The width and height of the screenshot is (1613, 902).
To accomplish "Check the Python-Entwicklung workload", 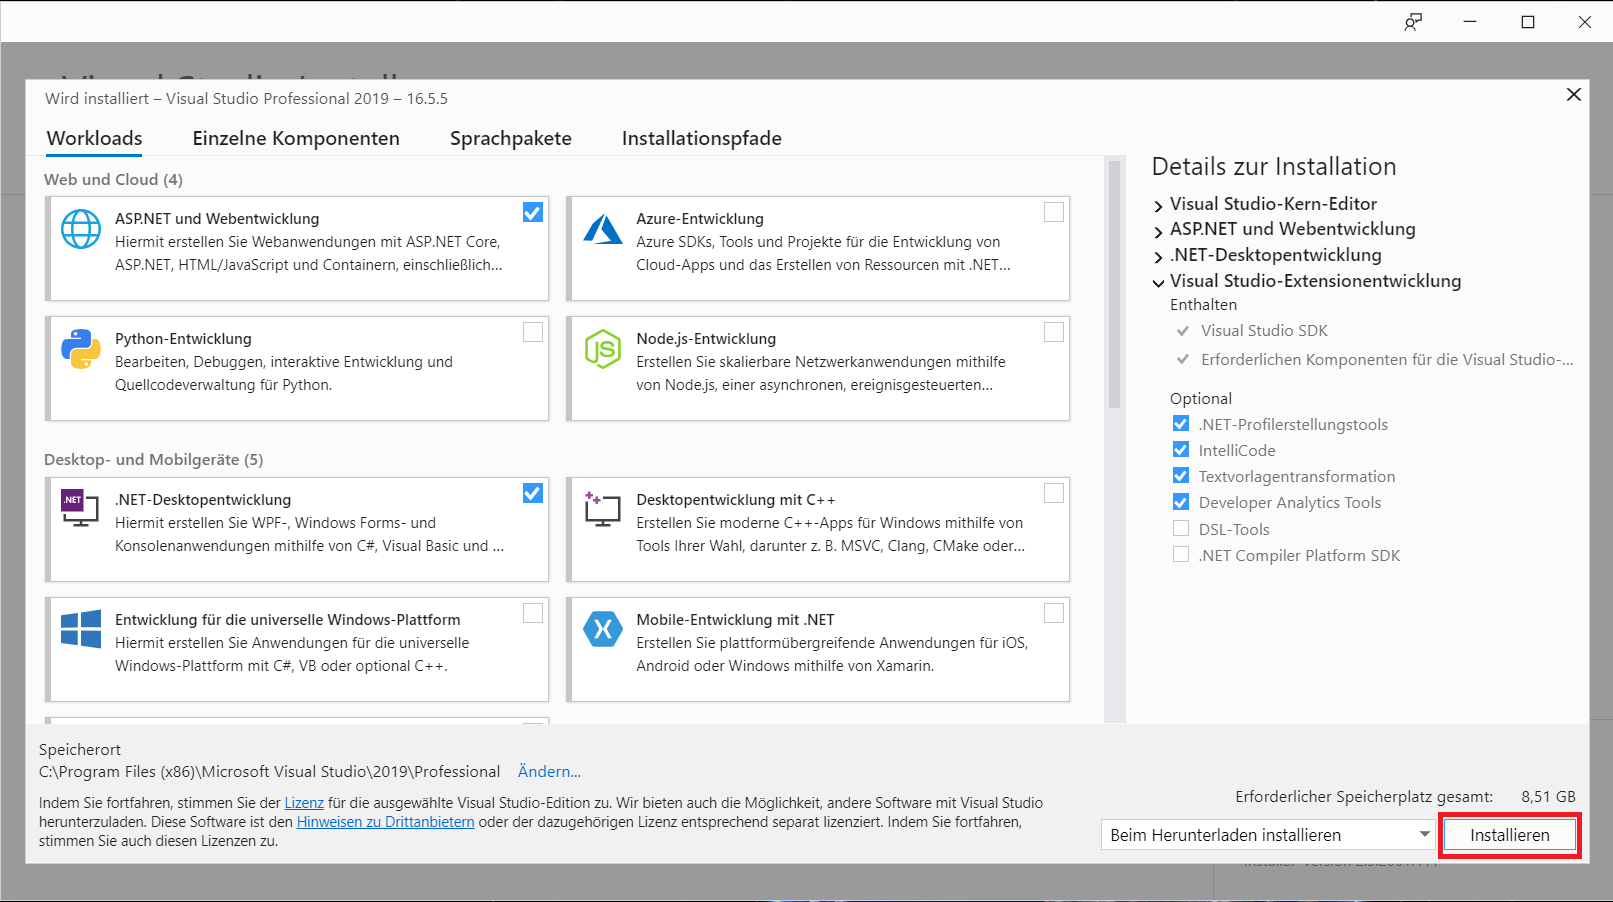I will click(533, 332).
